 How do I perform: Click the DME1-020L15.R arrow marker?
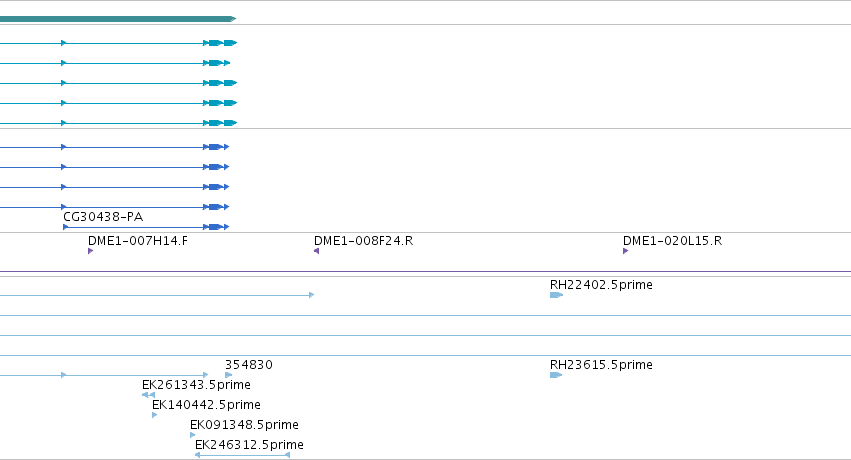click(x=626, y=251)
